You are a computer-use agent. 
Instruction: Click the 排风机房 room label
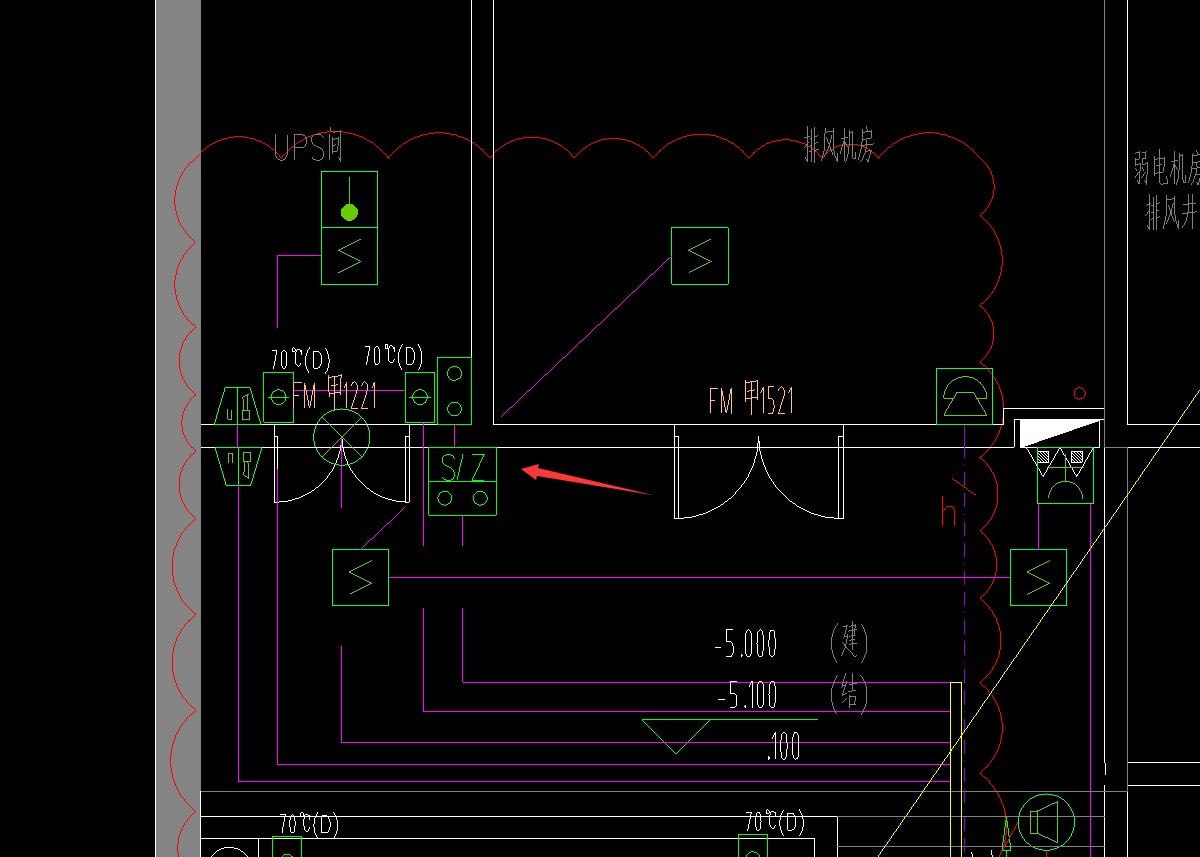(839, 145)
